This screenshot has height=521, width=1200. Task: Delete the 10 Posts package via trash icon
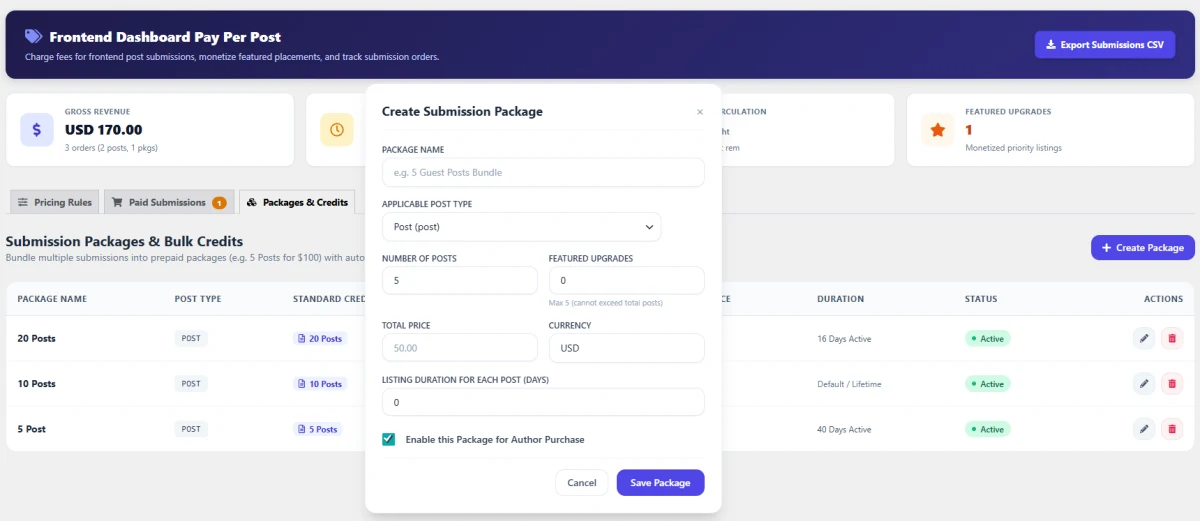[1172, 383]
